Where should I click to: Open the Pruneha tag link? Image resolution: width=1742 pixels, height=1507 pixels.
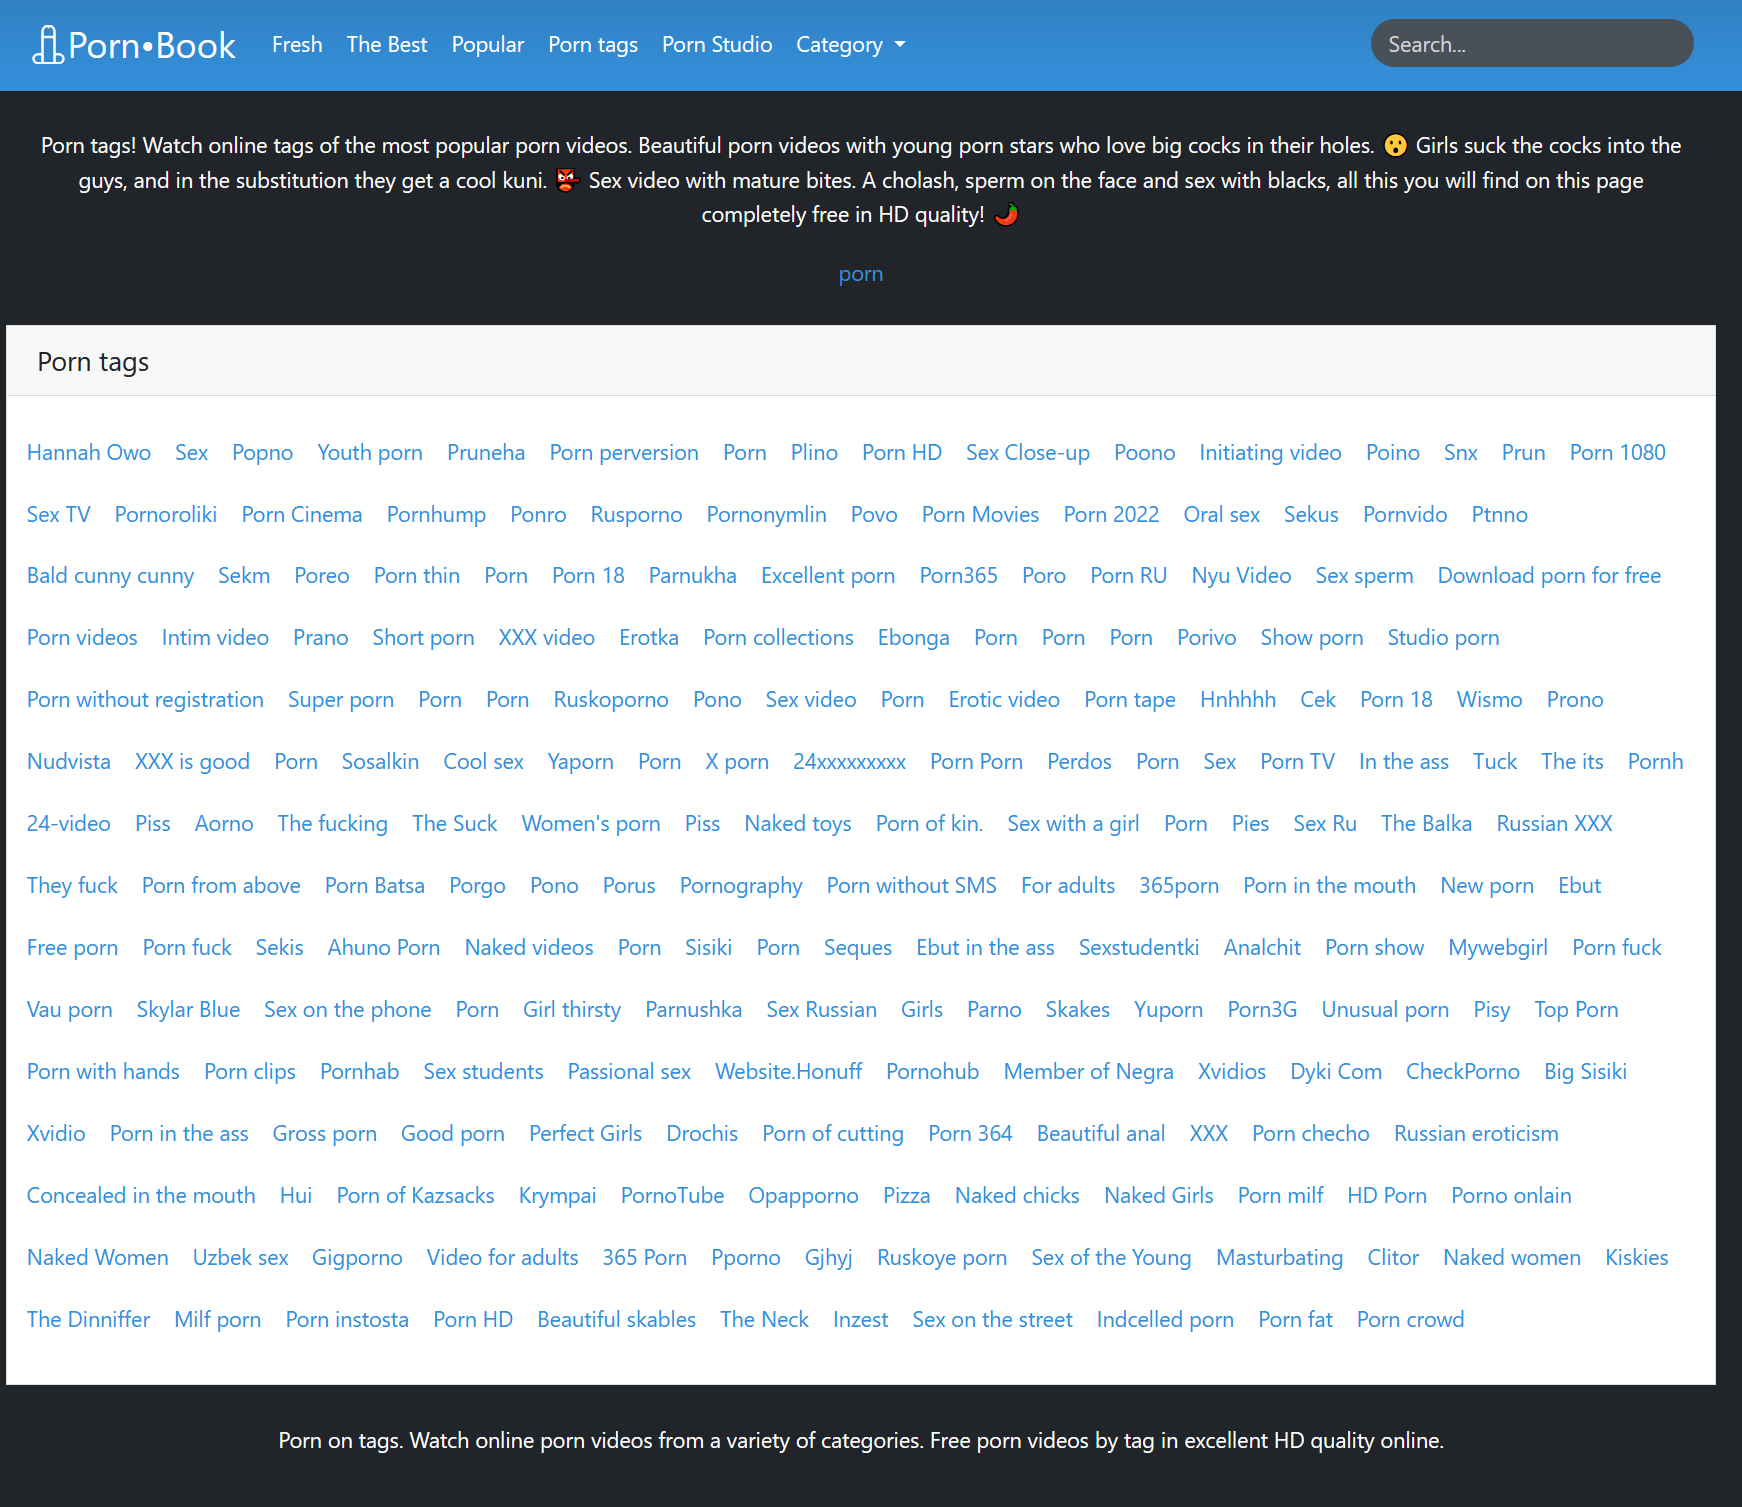[486, 453]
